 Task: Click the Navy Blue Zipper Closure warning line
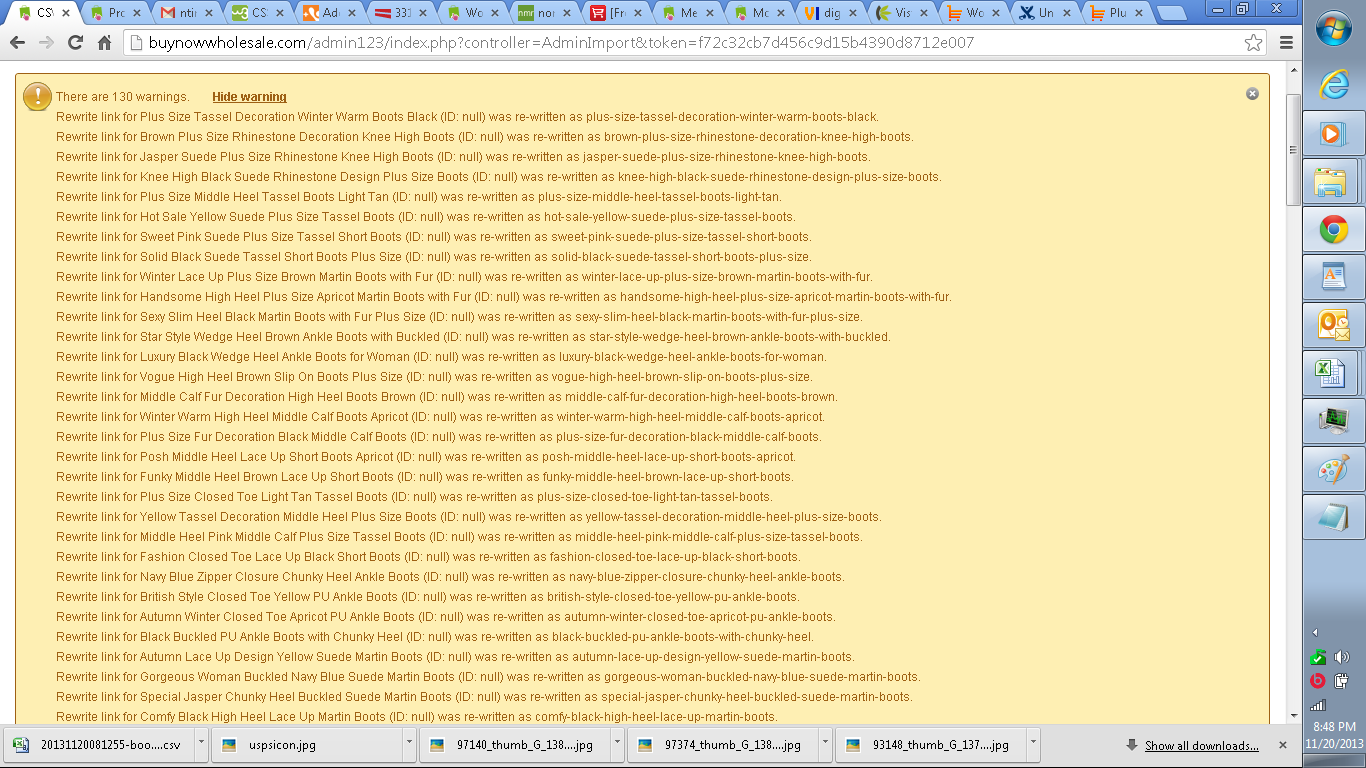coord(450,577)
